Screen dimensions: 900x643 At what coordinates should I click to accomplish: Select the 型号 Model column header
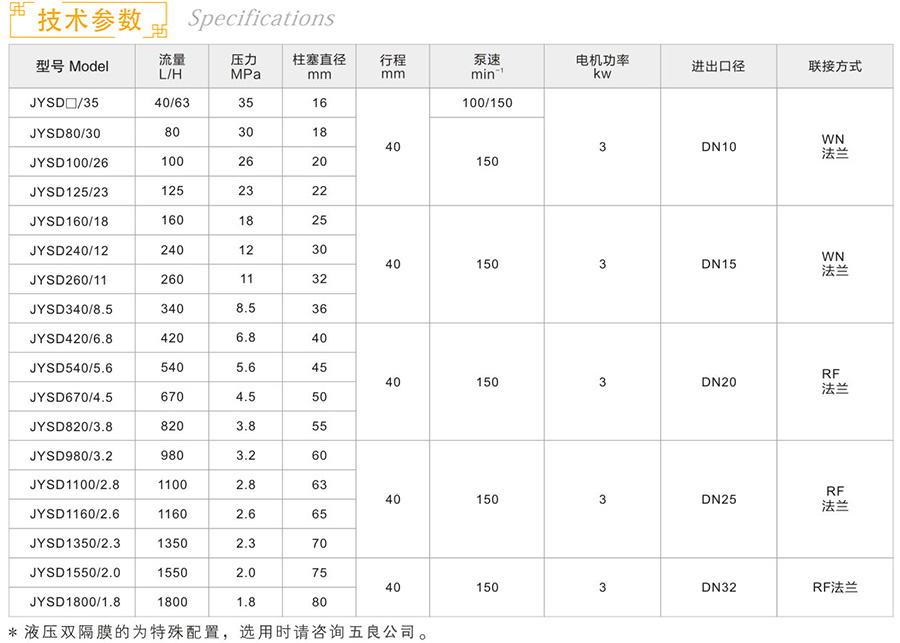coord(72,66)
